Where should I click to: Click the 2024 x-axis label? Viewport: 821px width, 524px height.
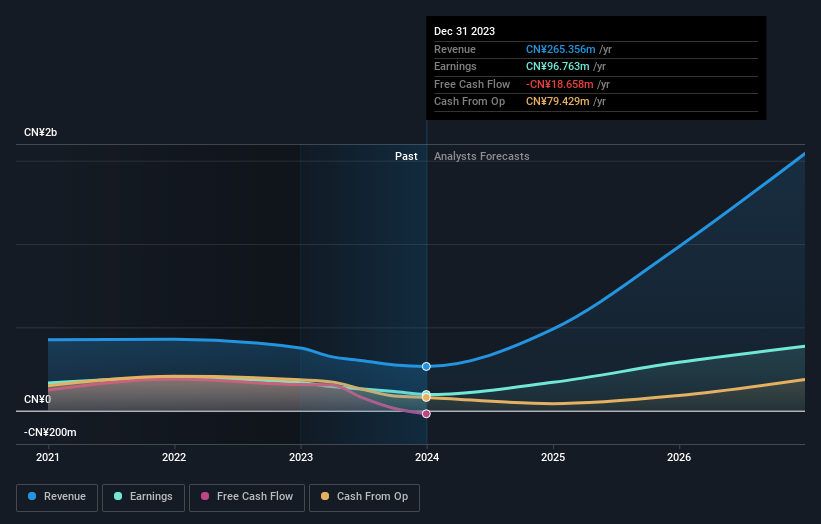(x=427, y=457)
